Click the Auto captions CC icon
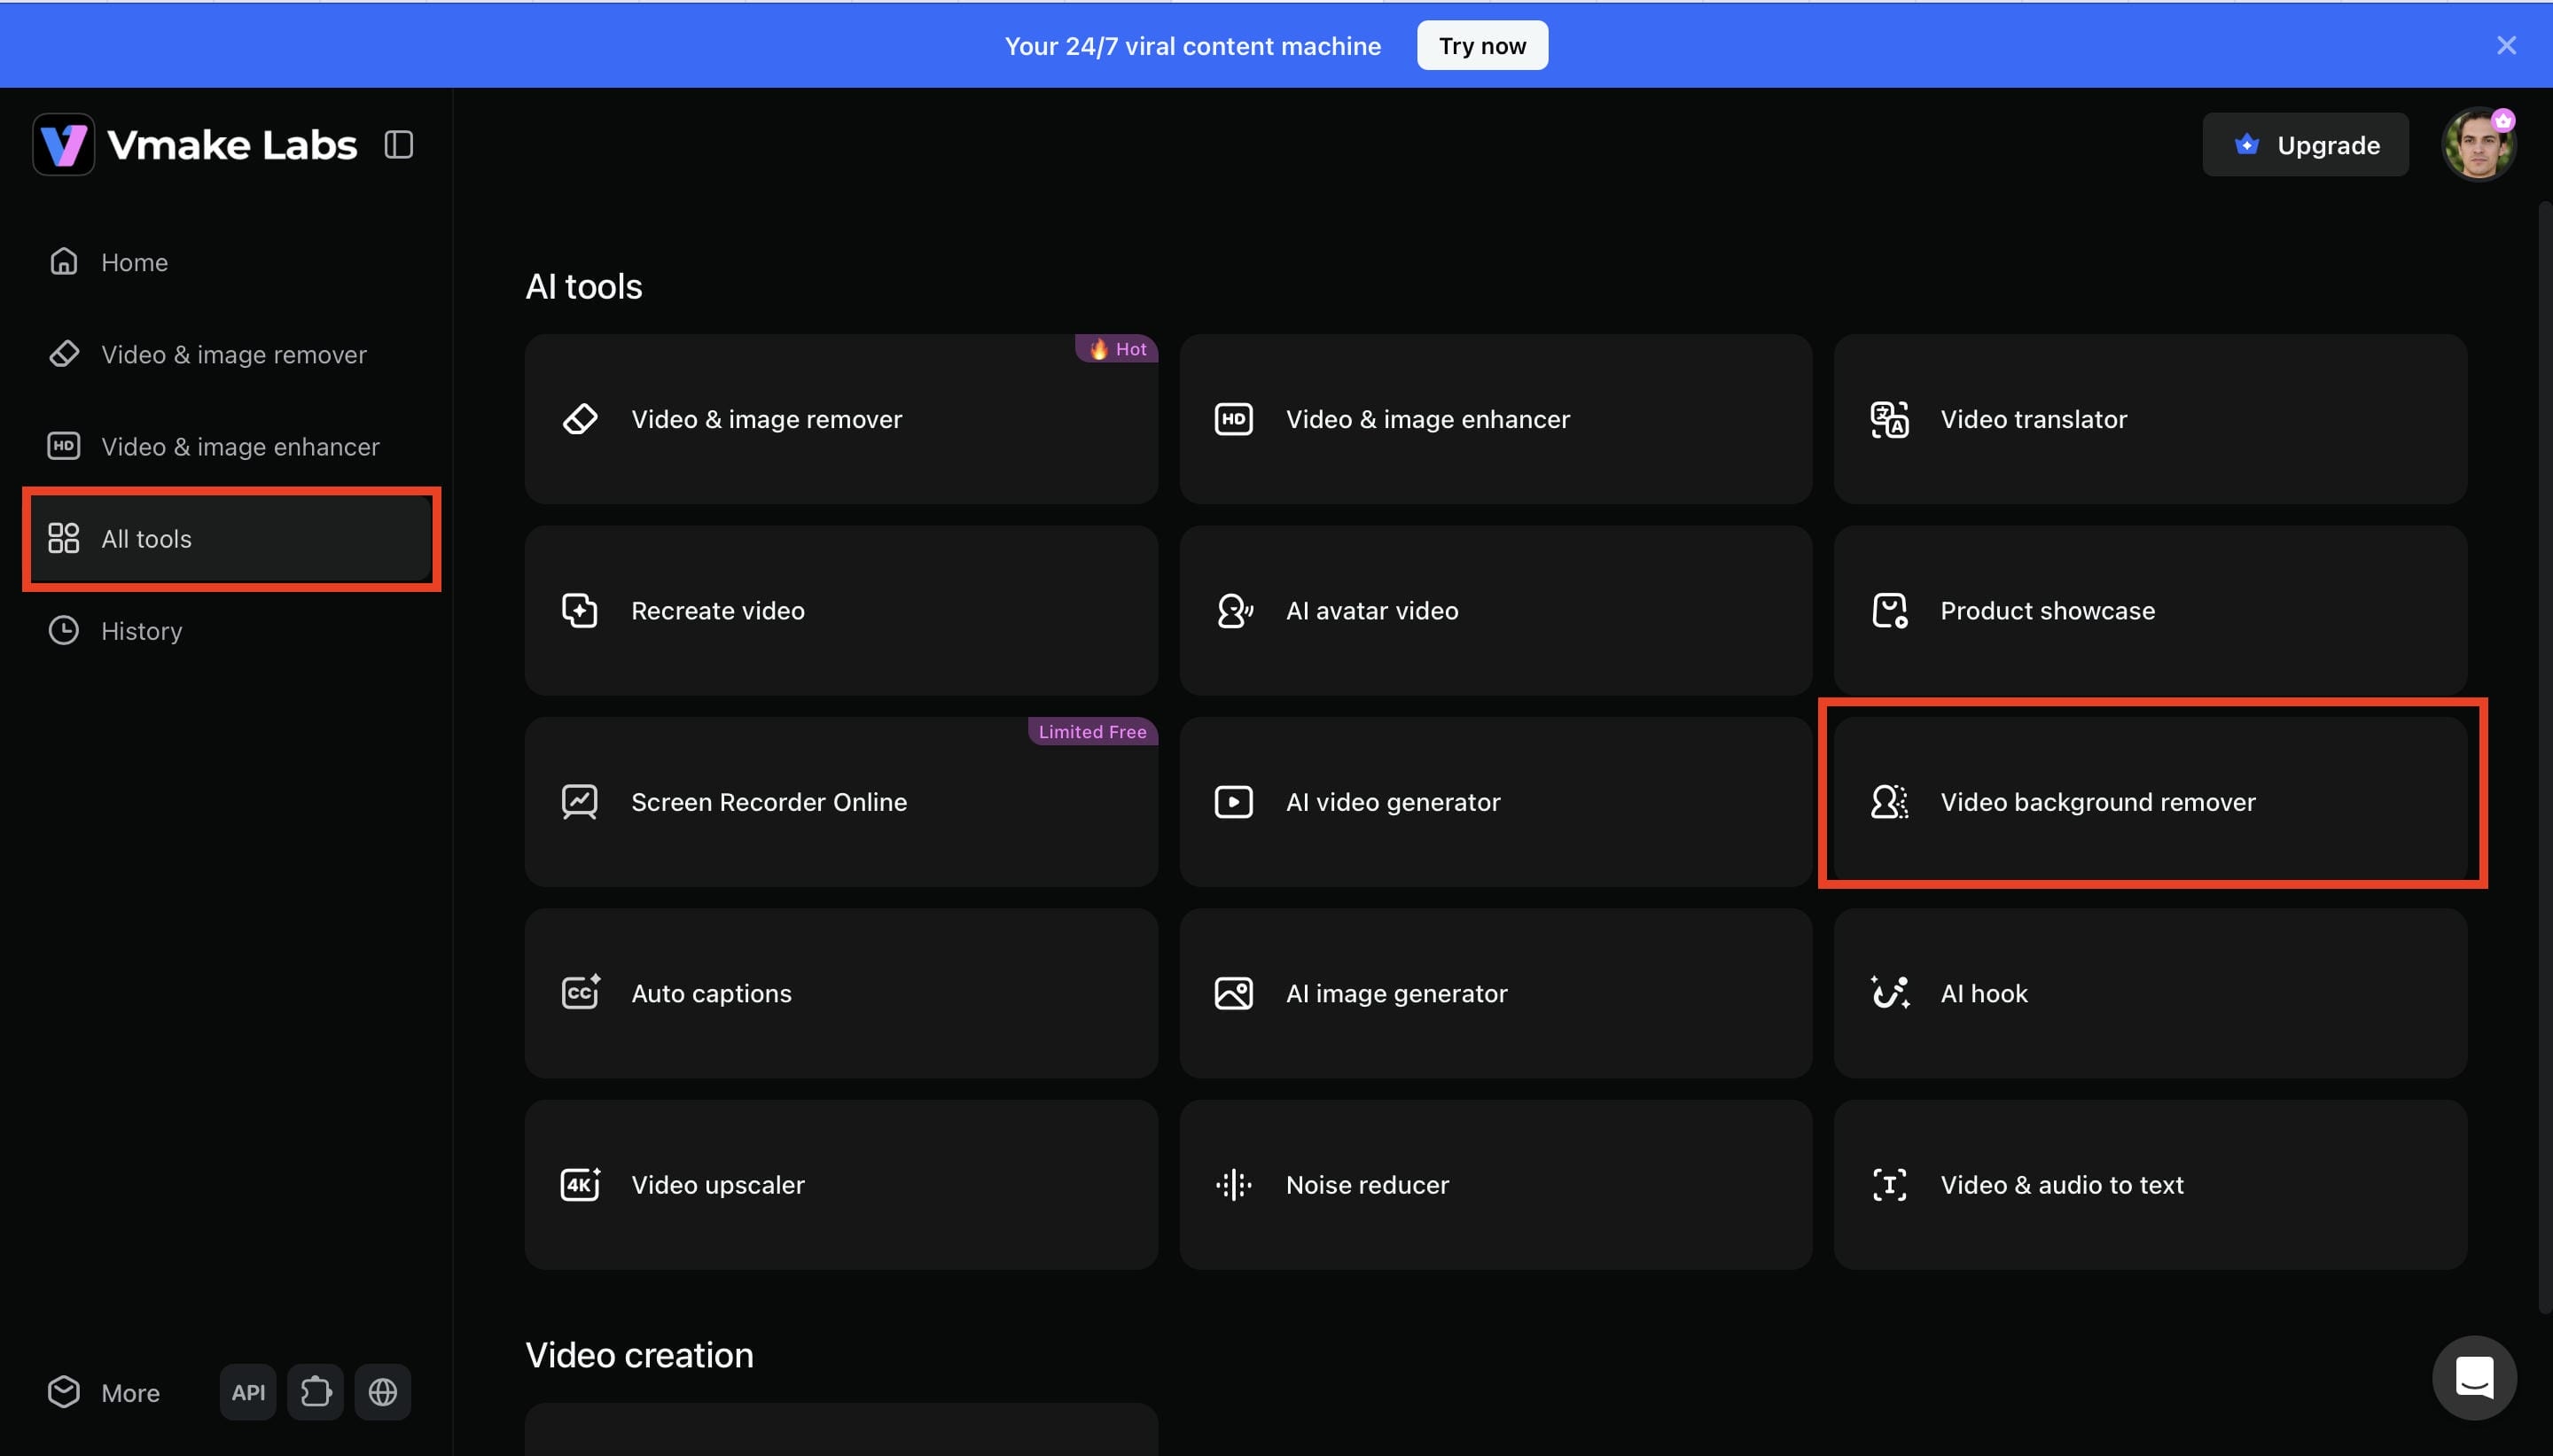 click(x=580, y=992)
